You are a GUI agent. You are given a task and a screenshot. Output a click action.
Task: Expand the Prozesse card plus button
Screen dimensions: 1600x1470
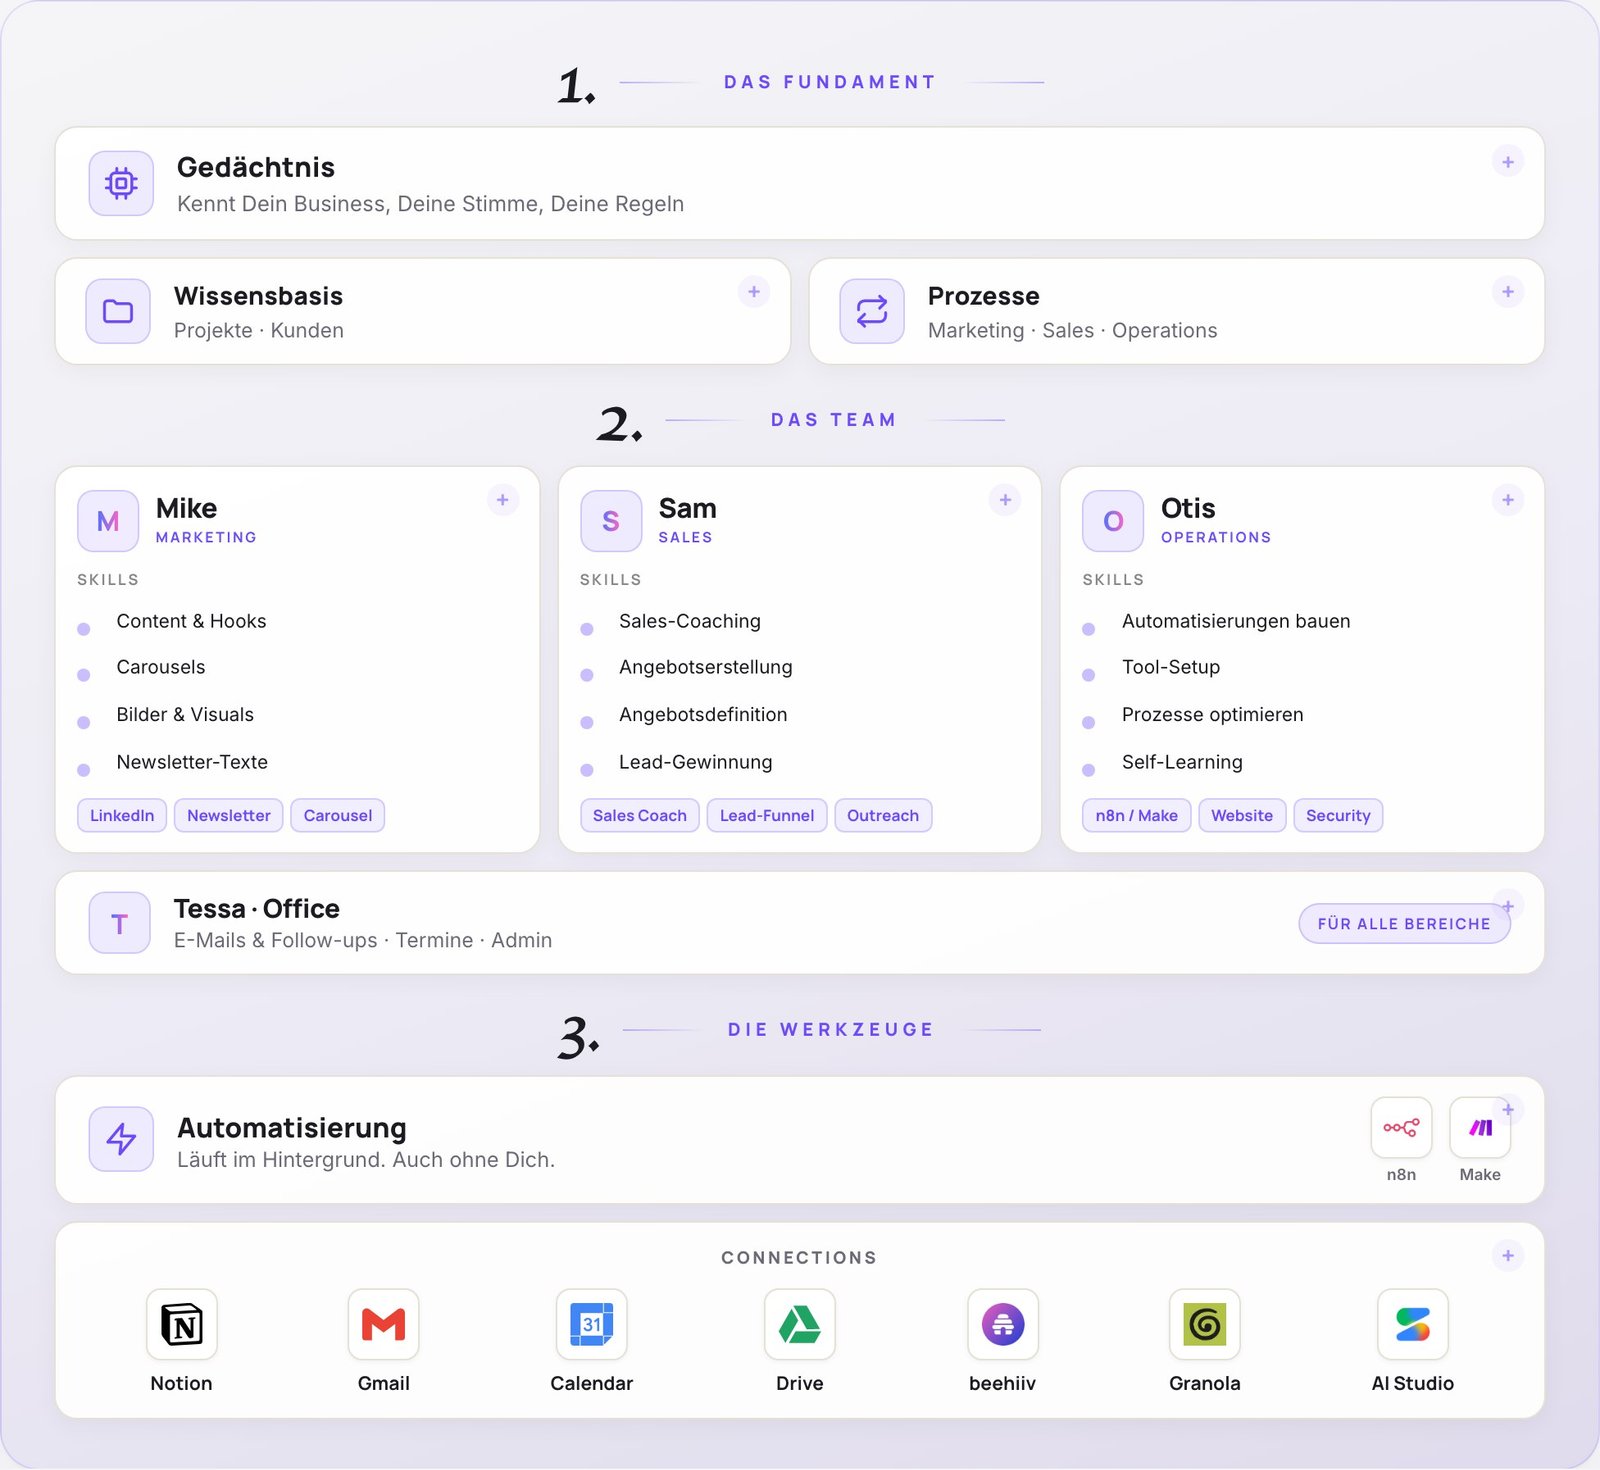(x=1508, y=291)
